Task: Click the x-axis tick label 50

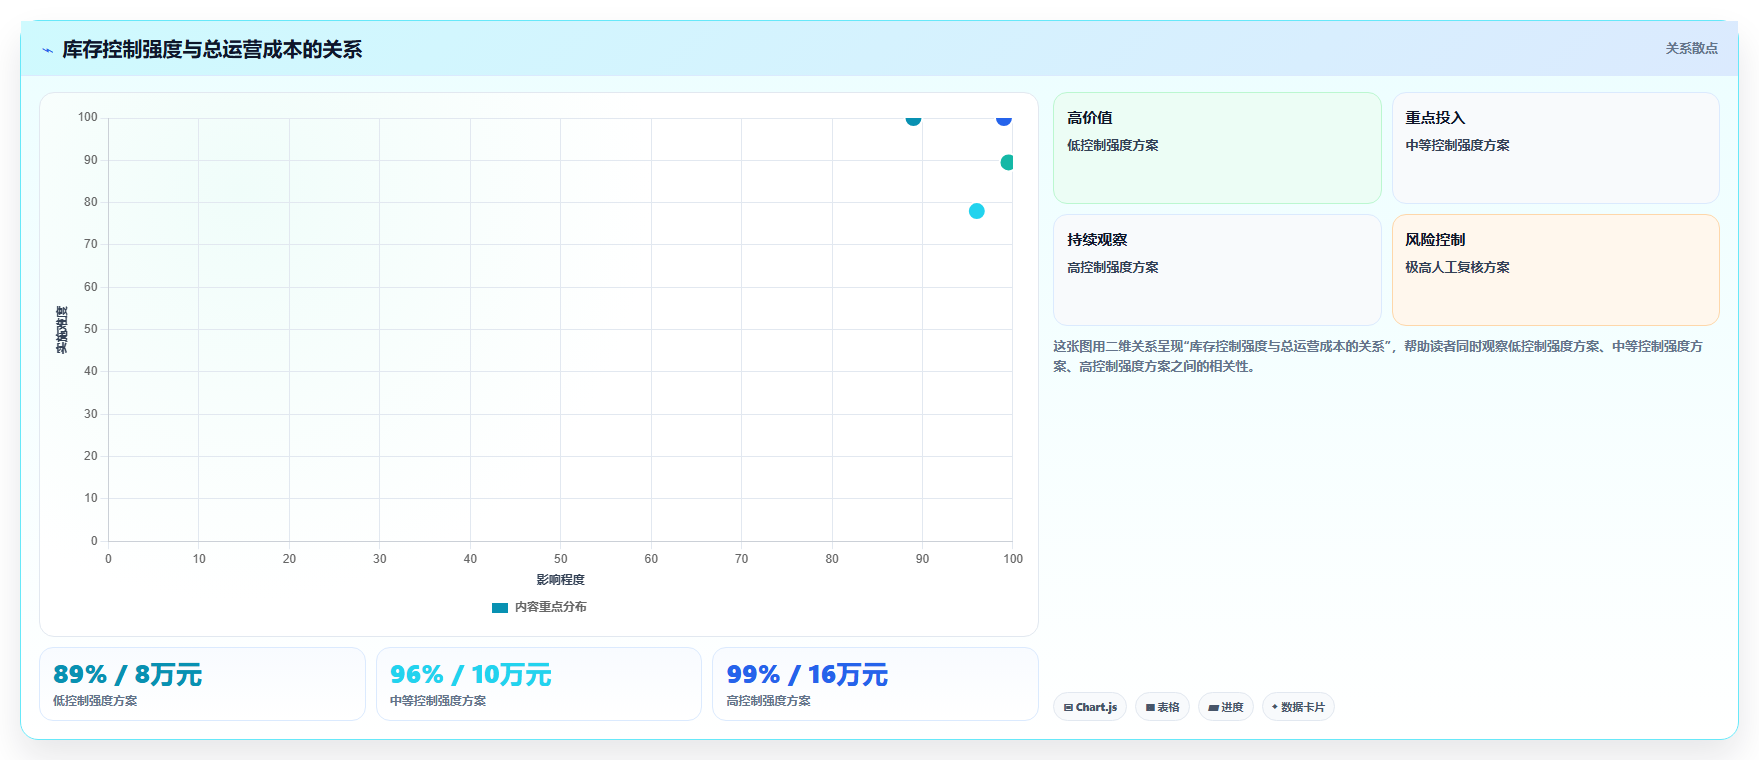Action: (561, 559)
